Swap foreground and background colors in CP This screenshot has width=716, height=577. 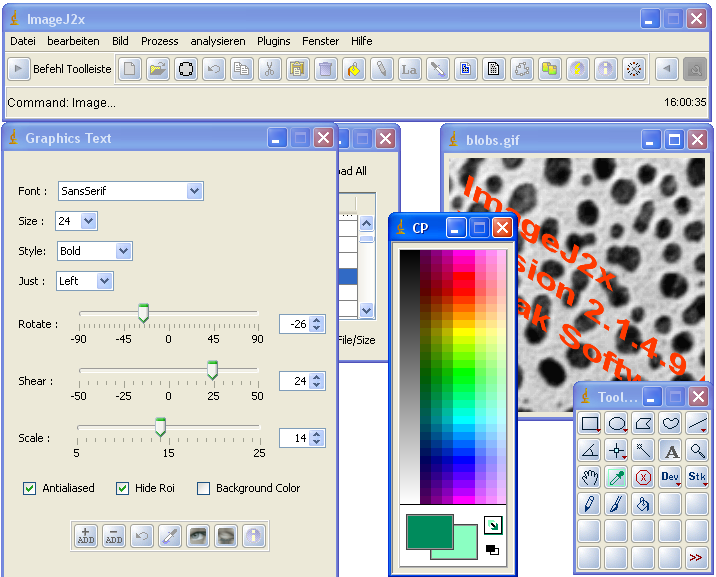point(493,525)
